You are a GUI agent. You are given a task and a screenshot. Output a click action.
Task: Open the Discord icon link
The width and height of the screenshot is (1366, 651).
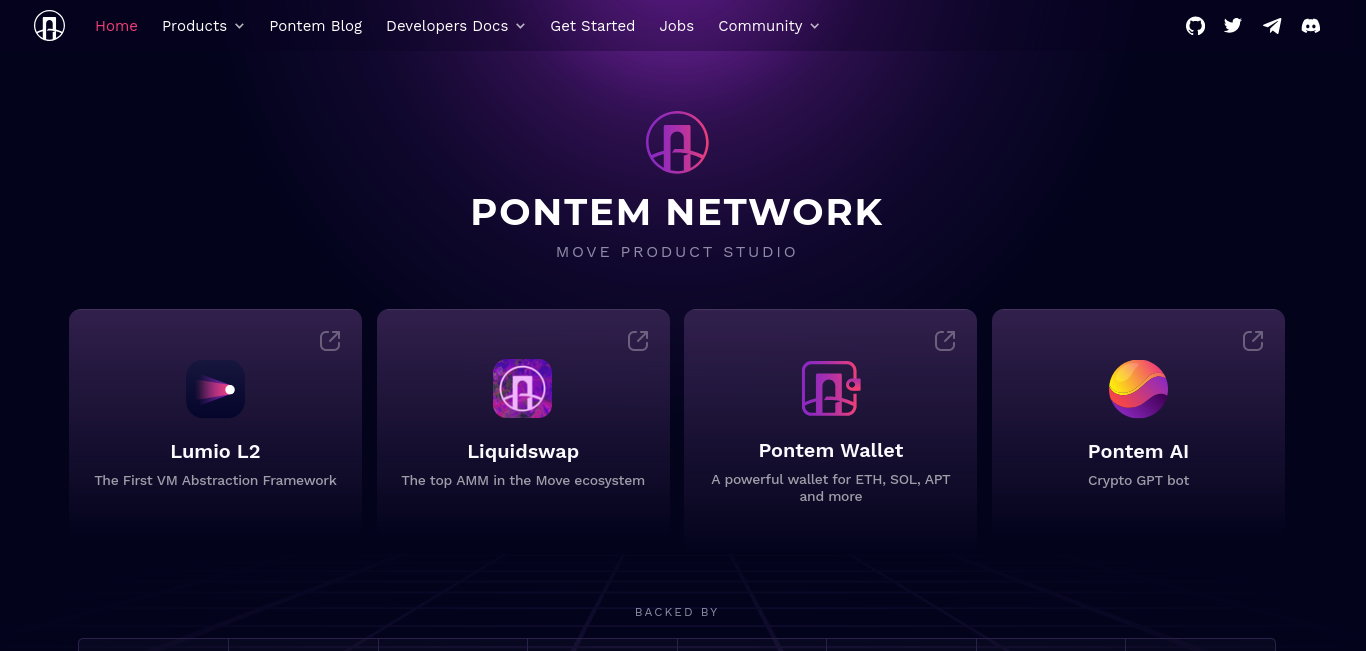pyautogui.click(x=1310, y=26)
